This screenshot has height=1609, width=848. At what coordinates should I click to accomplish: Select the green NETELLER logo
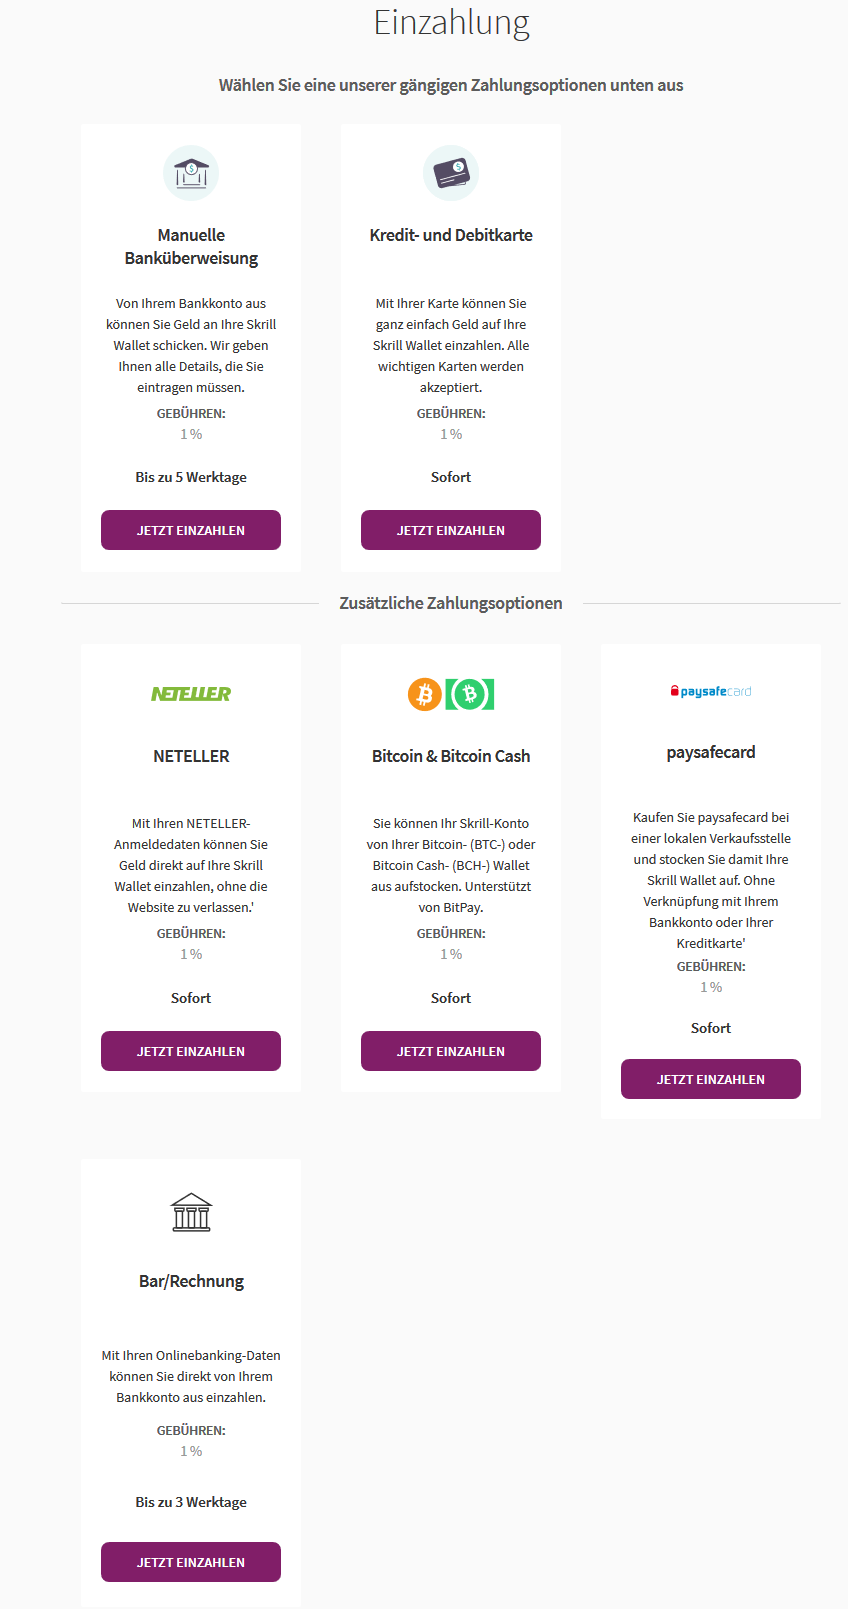click(191, 694)
